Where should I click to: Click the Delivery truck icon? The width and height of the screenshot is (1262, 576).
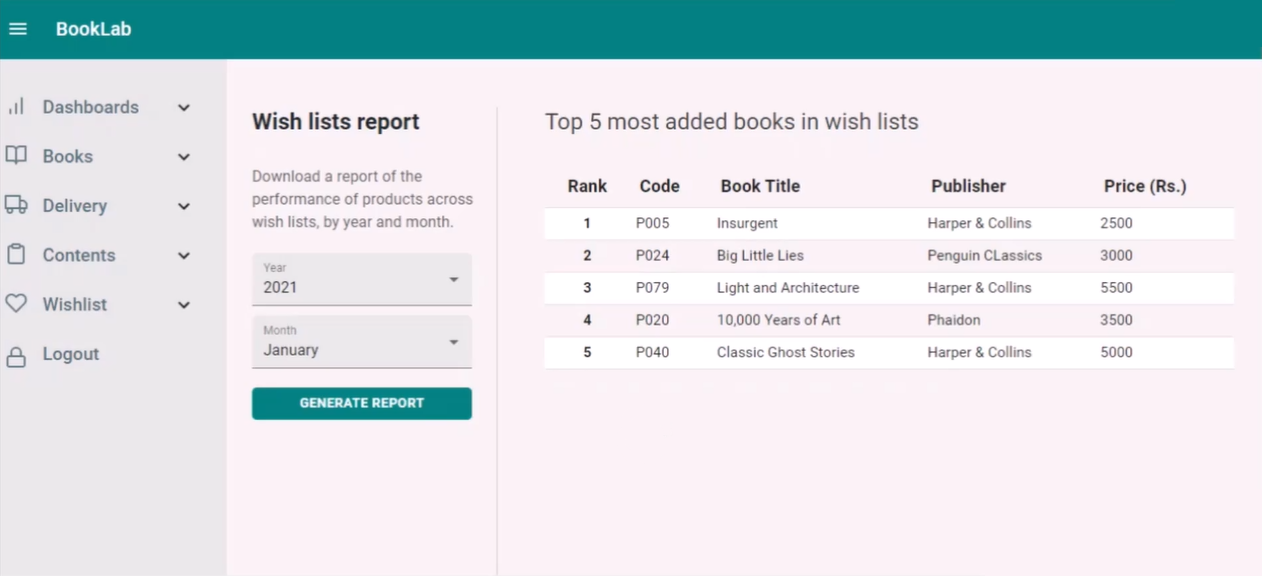(16, 205)
